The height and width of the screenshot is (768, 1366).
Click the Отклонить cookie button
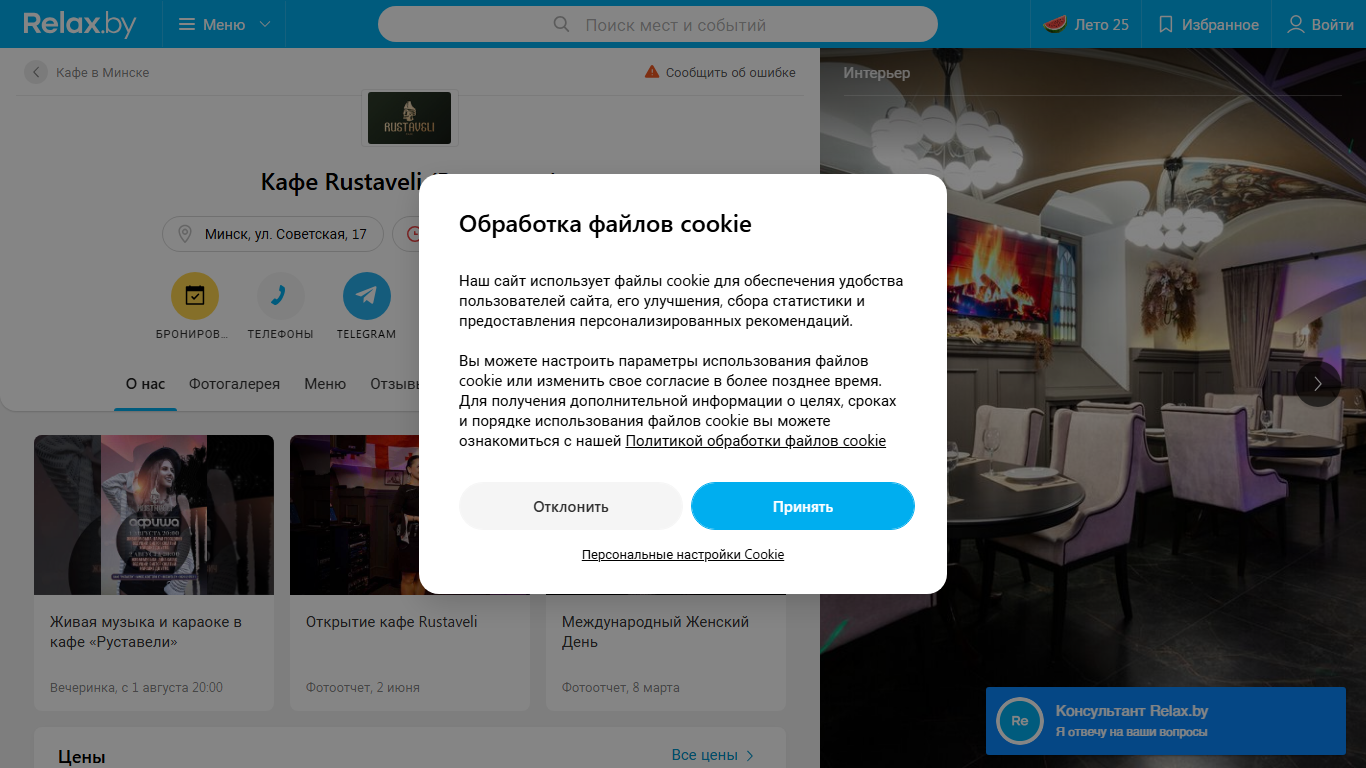point(571,506)
